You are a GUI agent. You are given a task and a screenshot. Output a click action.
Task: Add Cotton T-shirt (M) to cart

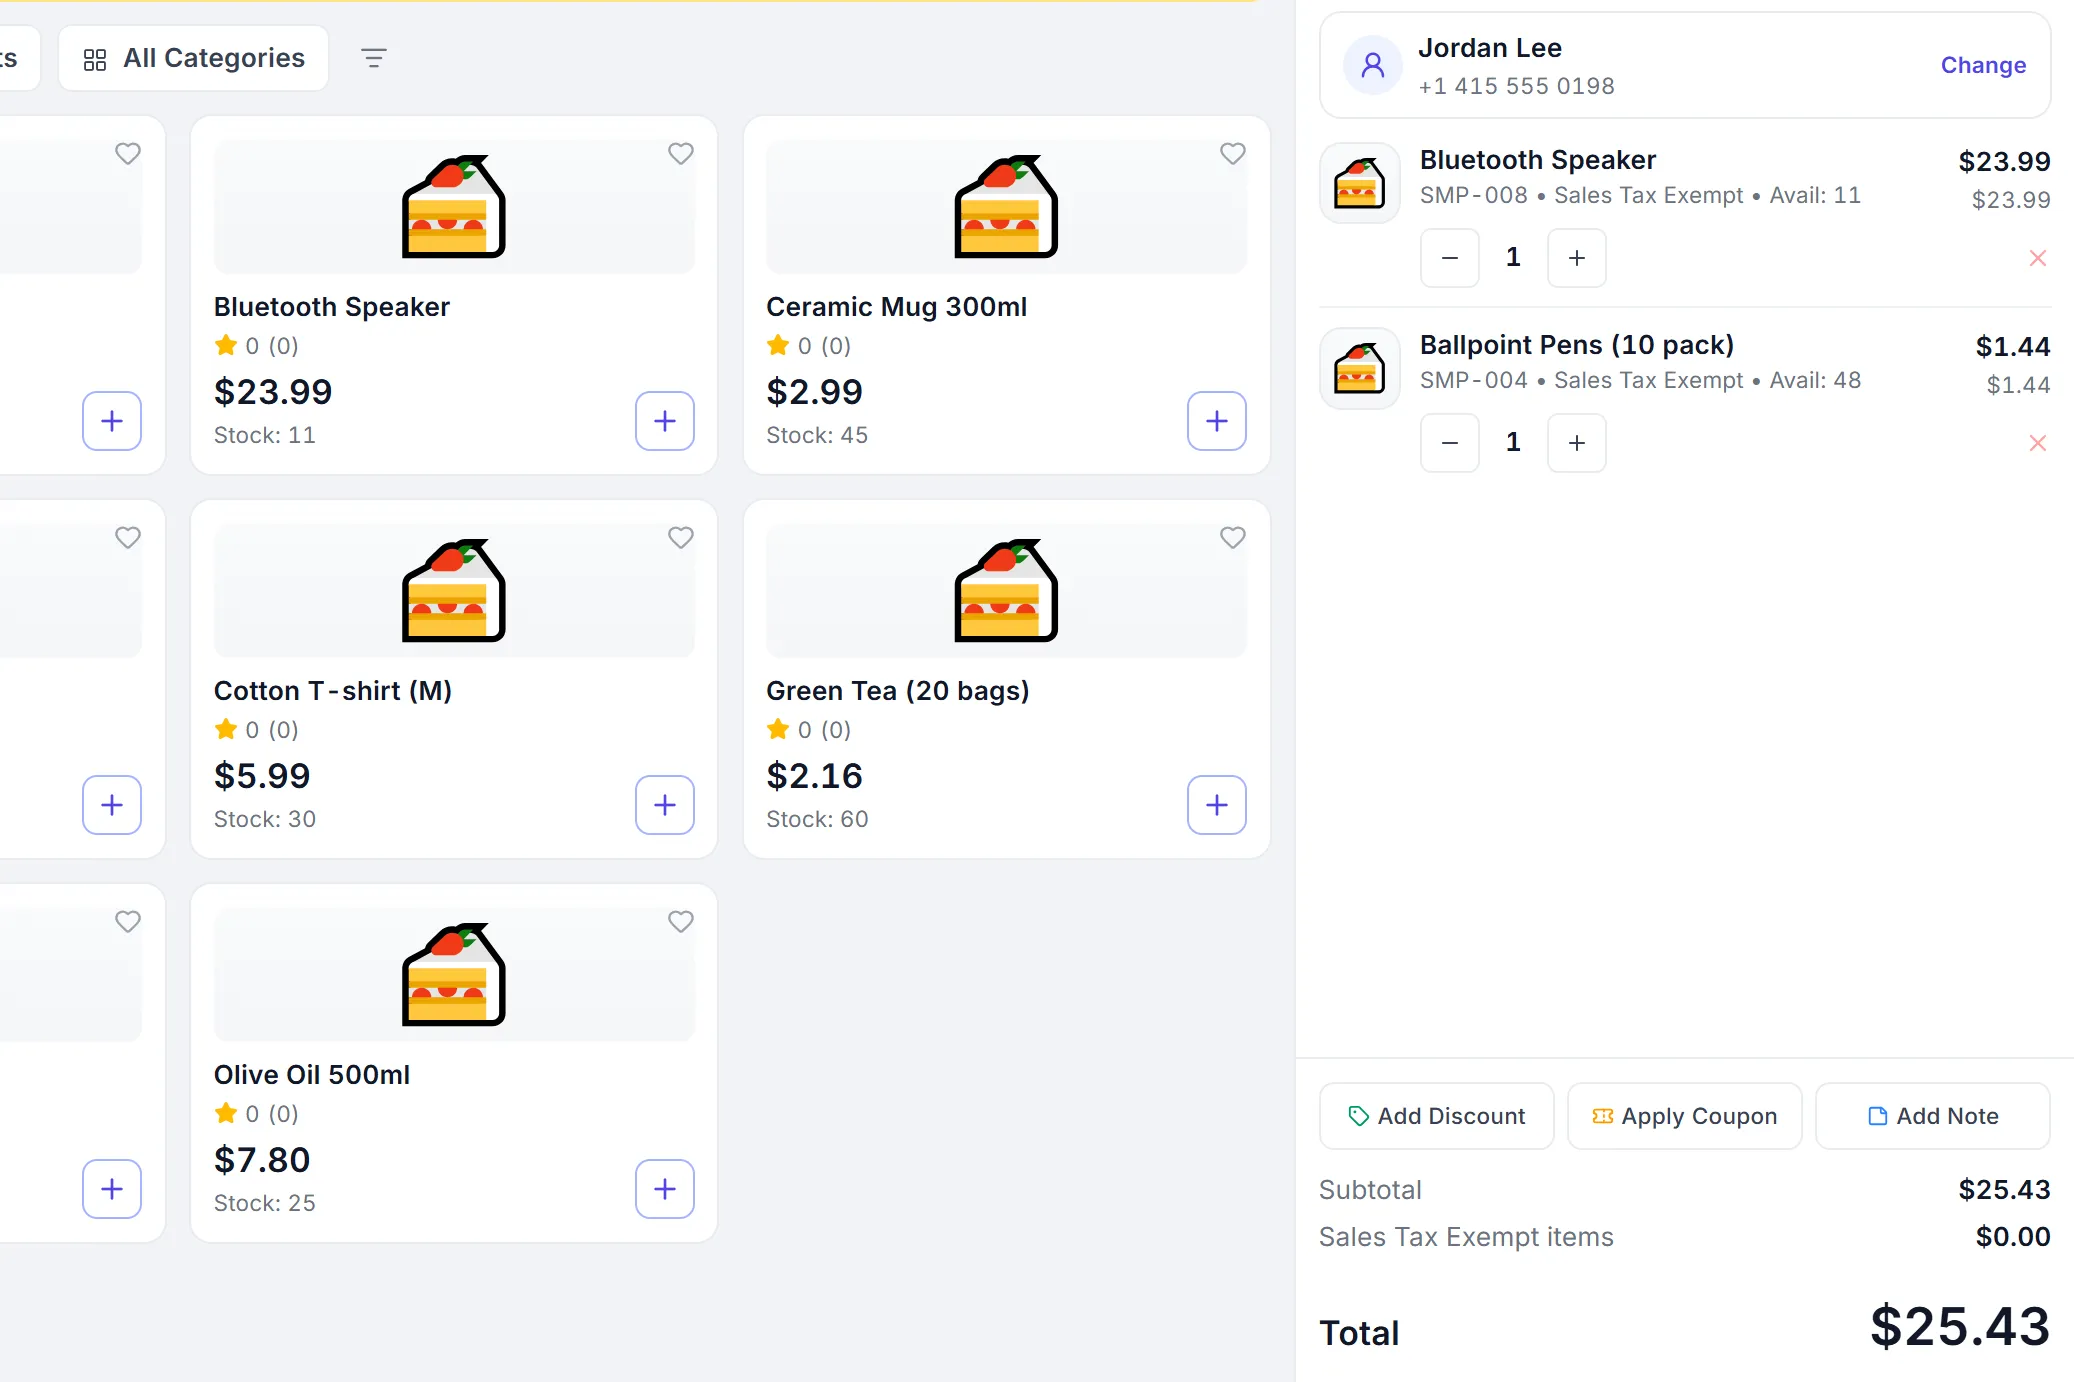pos(665,805)
